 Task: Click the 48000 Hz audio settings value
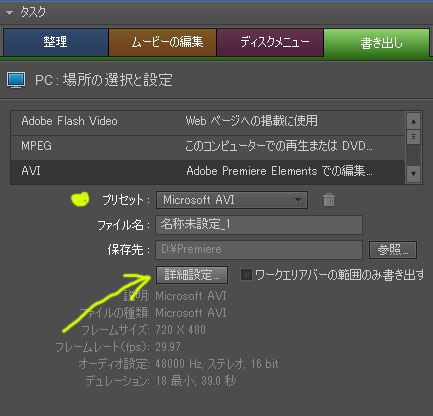[217, 364]
